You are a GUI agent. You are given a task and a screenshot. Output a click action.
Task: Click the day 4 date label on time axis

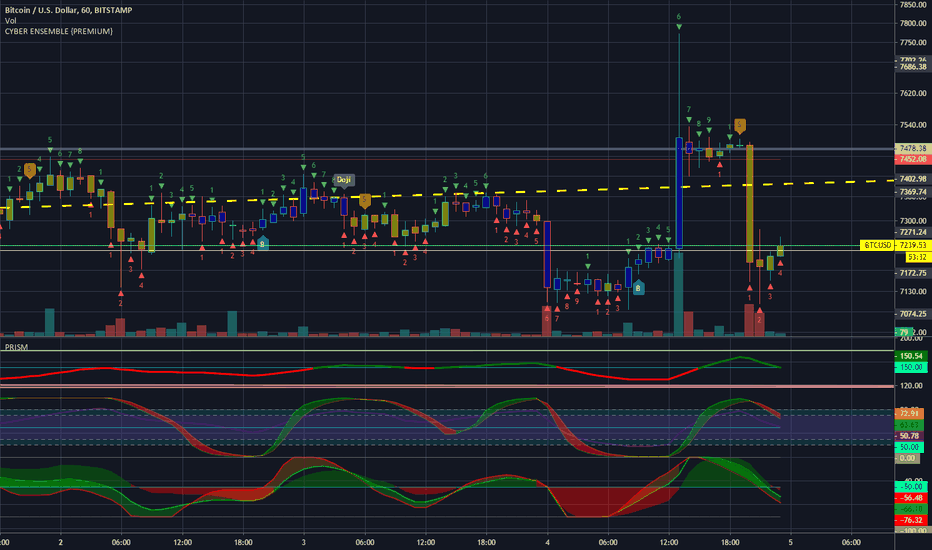point(547,542)
